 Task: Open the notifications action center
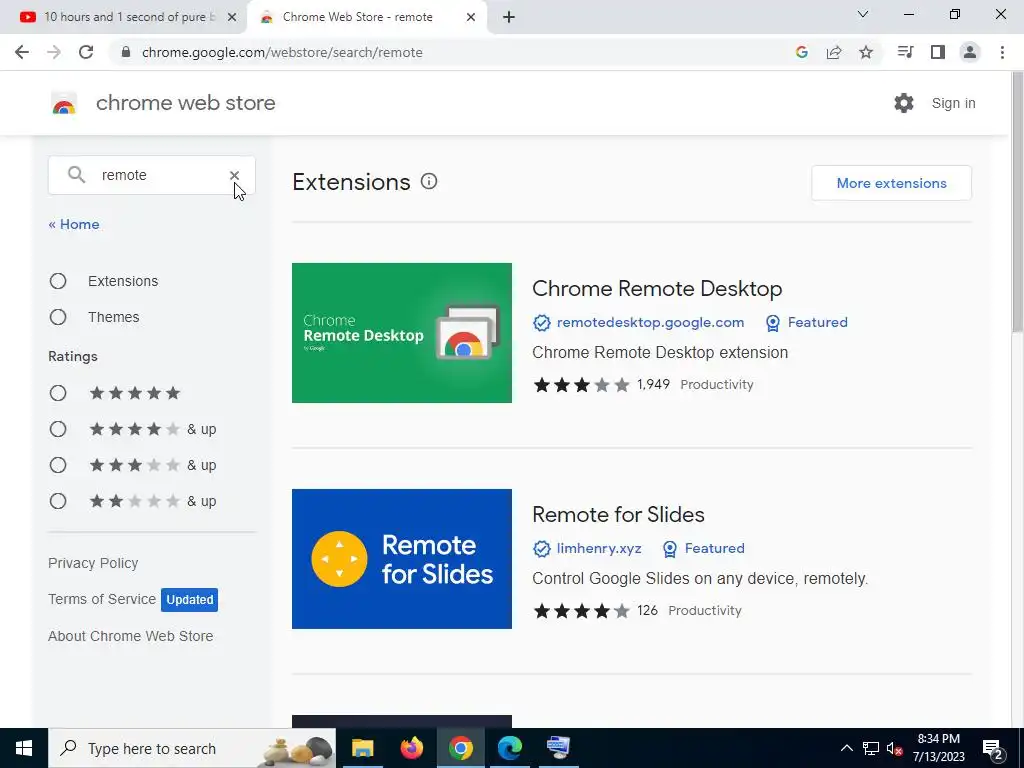coord(993,748)
